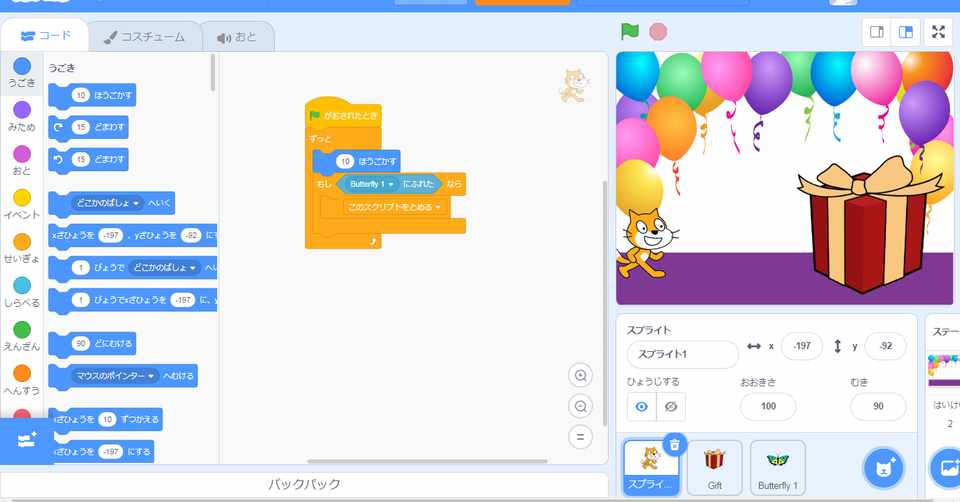Open the choose a sprite button
960x502 pixels.
coord(884,468)
